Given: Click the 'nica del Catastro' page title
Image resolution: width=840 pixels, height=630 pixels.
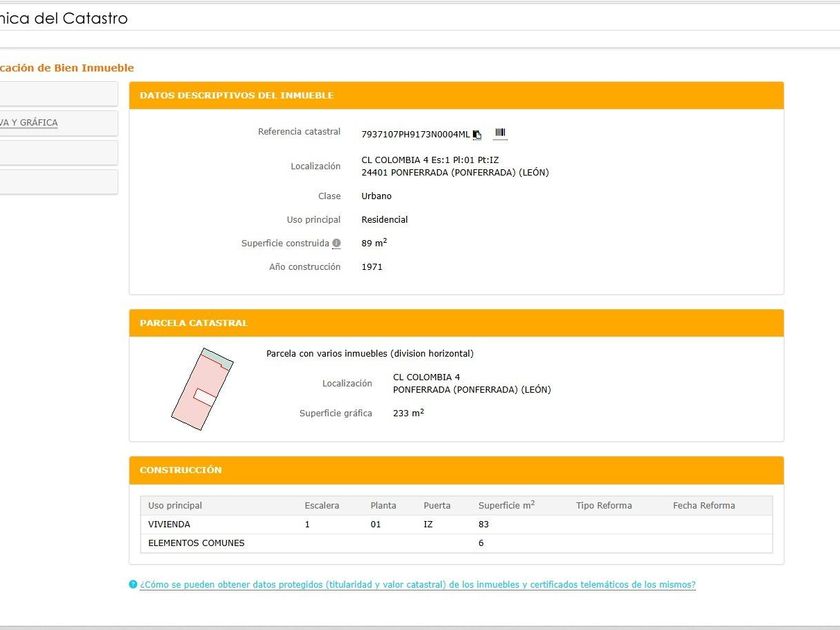Looking at the screenshot, I should 64,18.
